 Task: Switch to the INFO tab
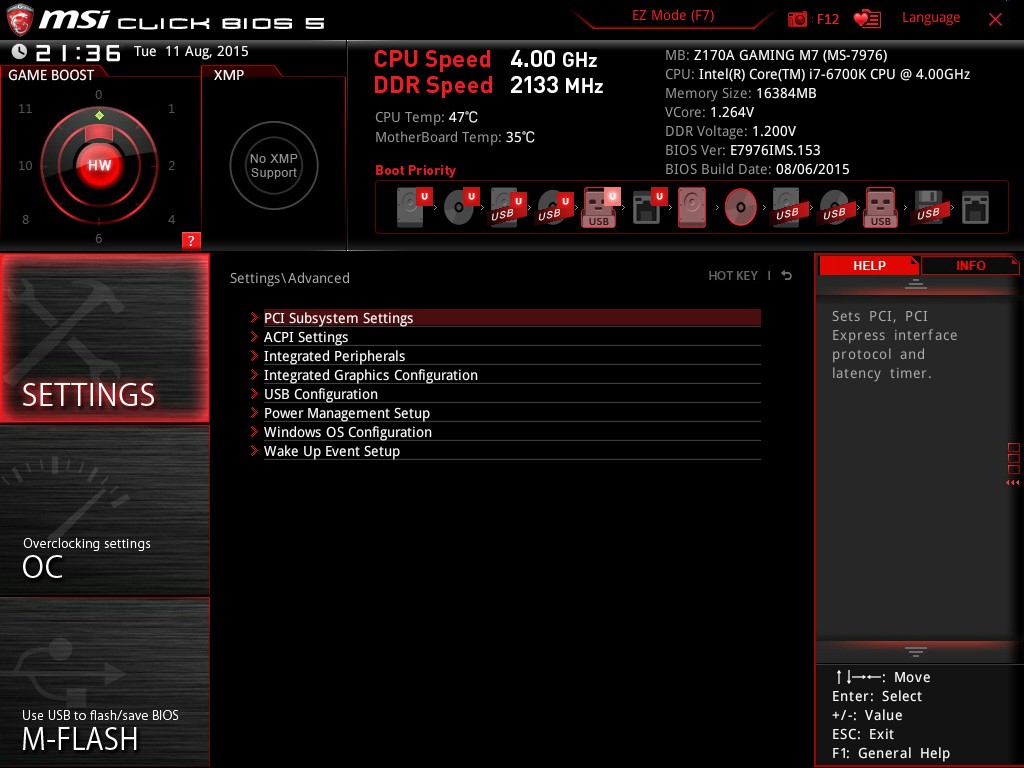tap(969, 265)
